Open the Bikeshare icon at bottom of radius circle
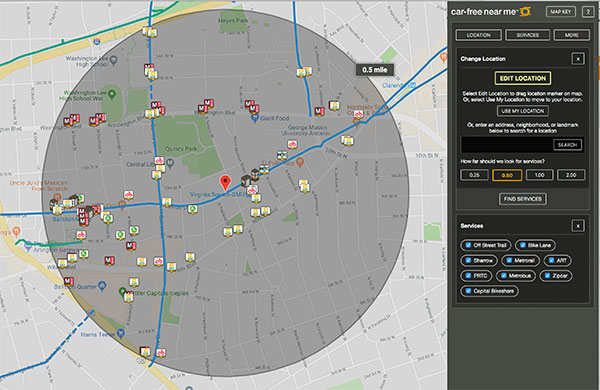Image resolution: width=600 pixels, height=390 pixels. tap(161, 352)
